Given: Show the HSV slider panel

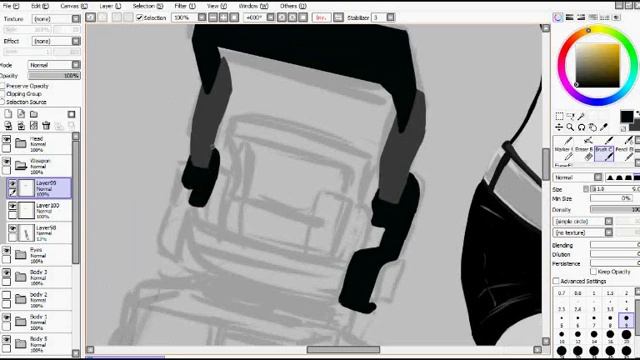Looking at the screenshot, I should pyautogui.click(x=581, y=17).
